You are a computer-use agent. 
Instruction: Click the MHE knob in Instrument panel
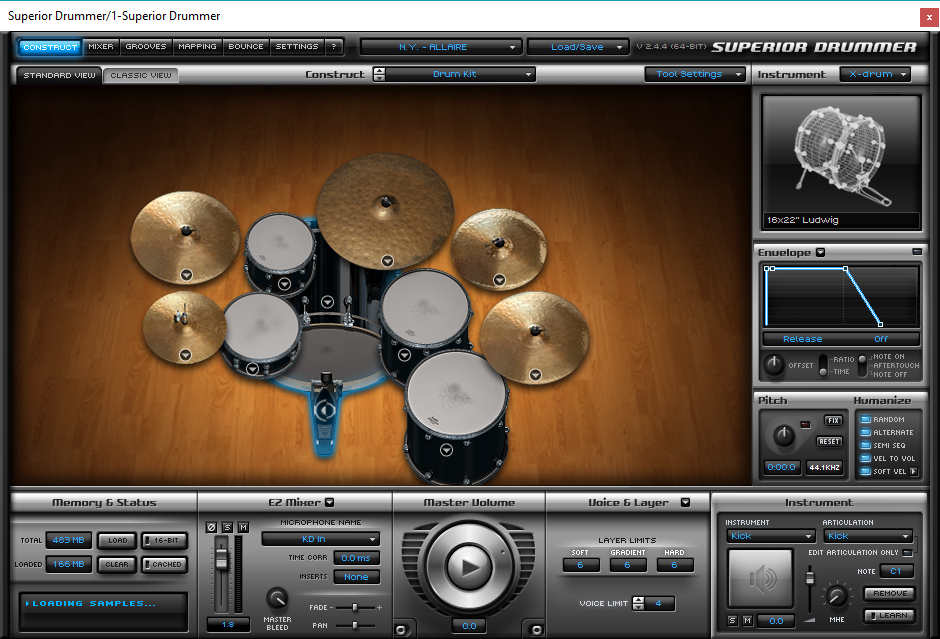[837, 596]
